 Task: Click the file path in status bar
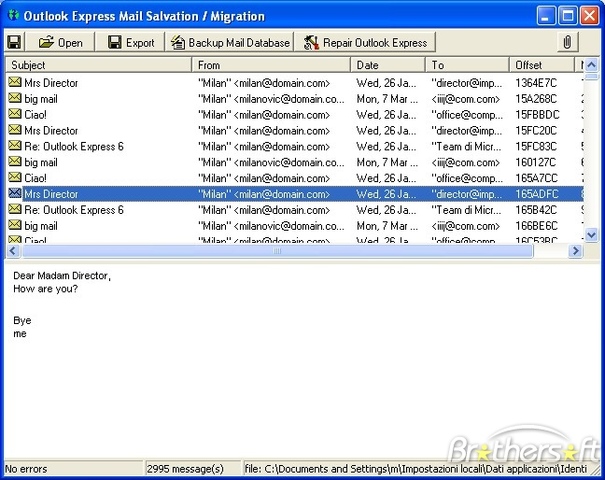pyautogui.click(x=416, y=469)
